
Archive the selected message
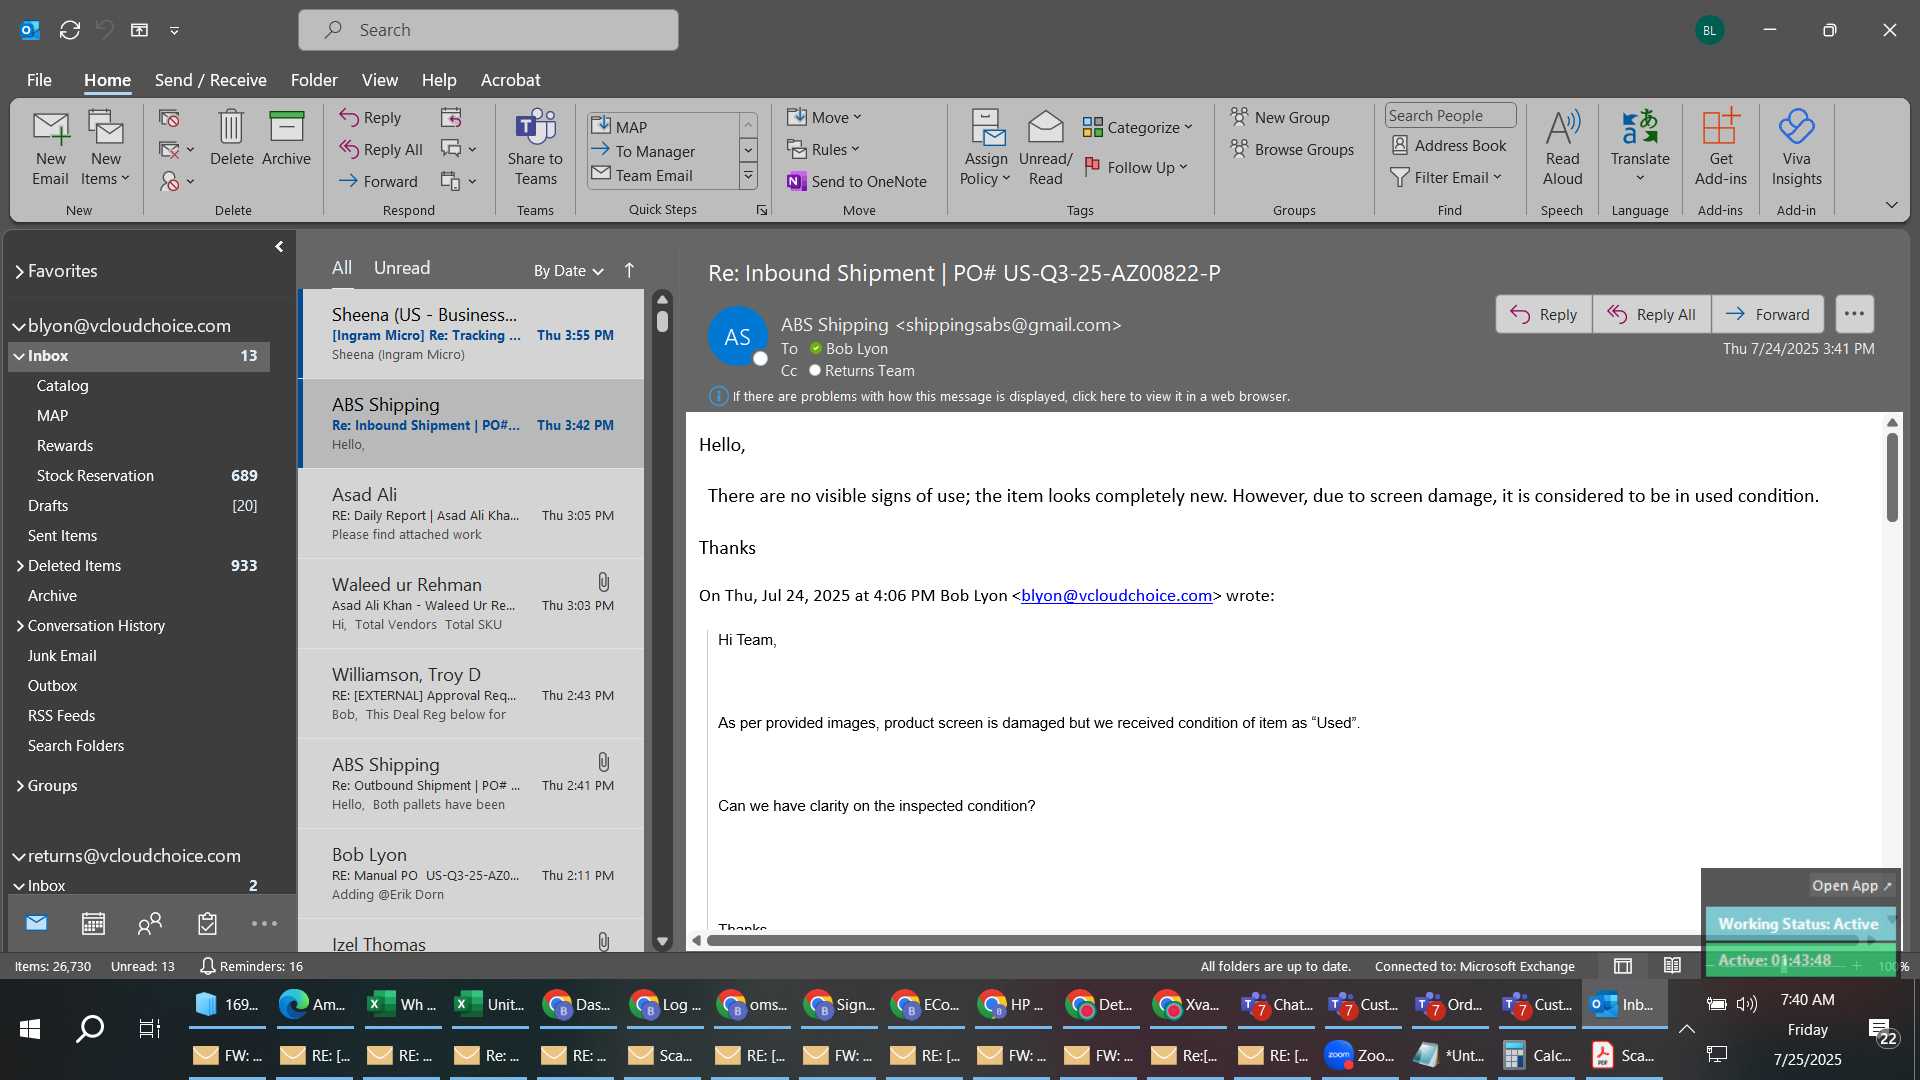[x=286, y=138]
